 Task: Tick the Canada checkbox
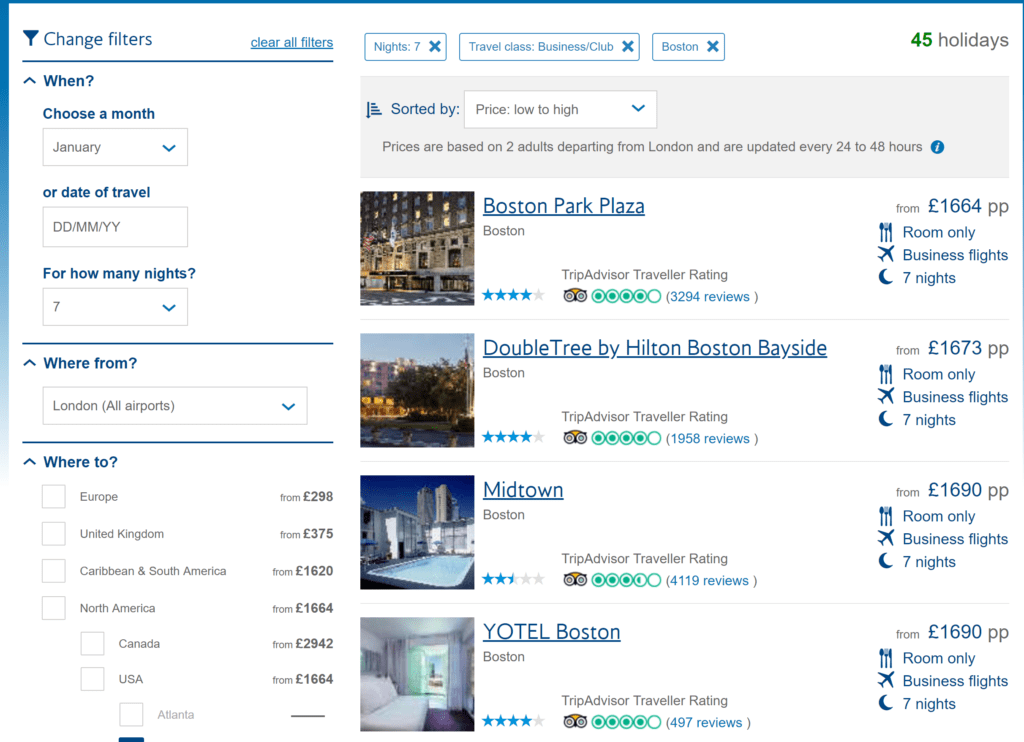coord(92,643)
